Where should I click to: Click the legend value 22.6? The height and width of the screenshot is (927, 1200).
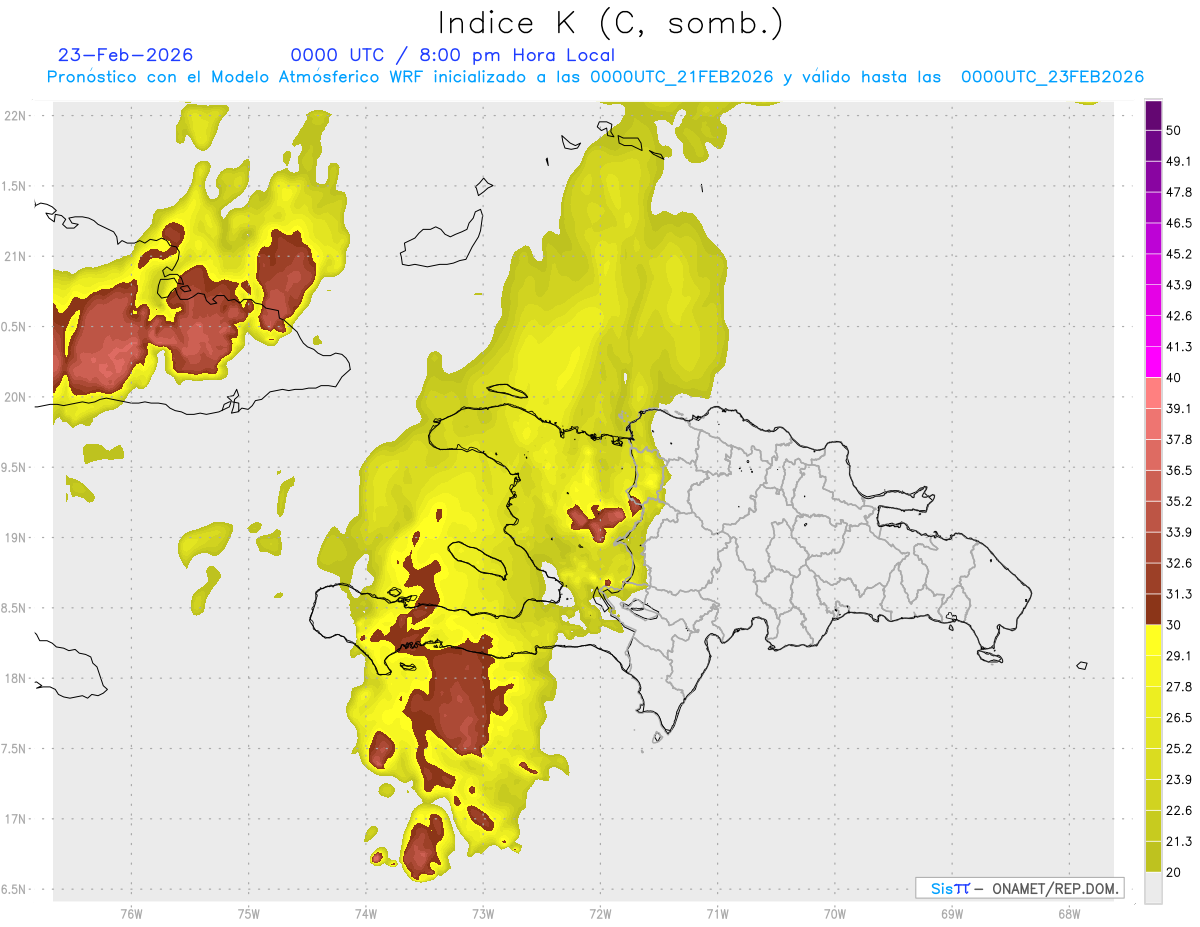[x=1179, y=811]
